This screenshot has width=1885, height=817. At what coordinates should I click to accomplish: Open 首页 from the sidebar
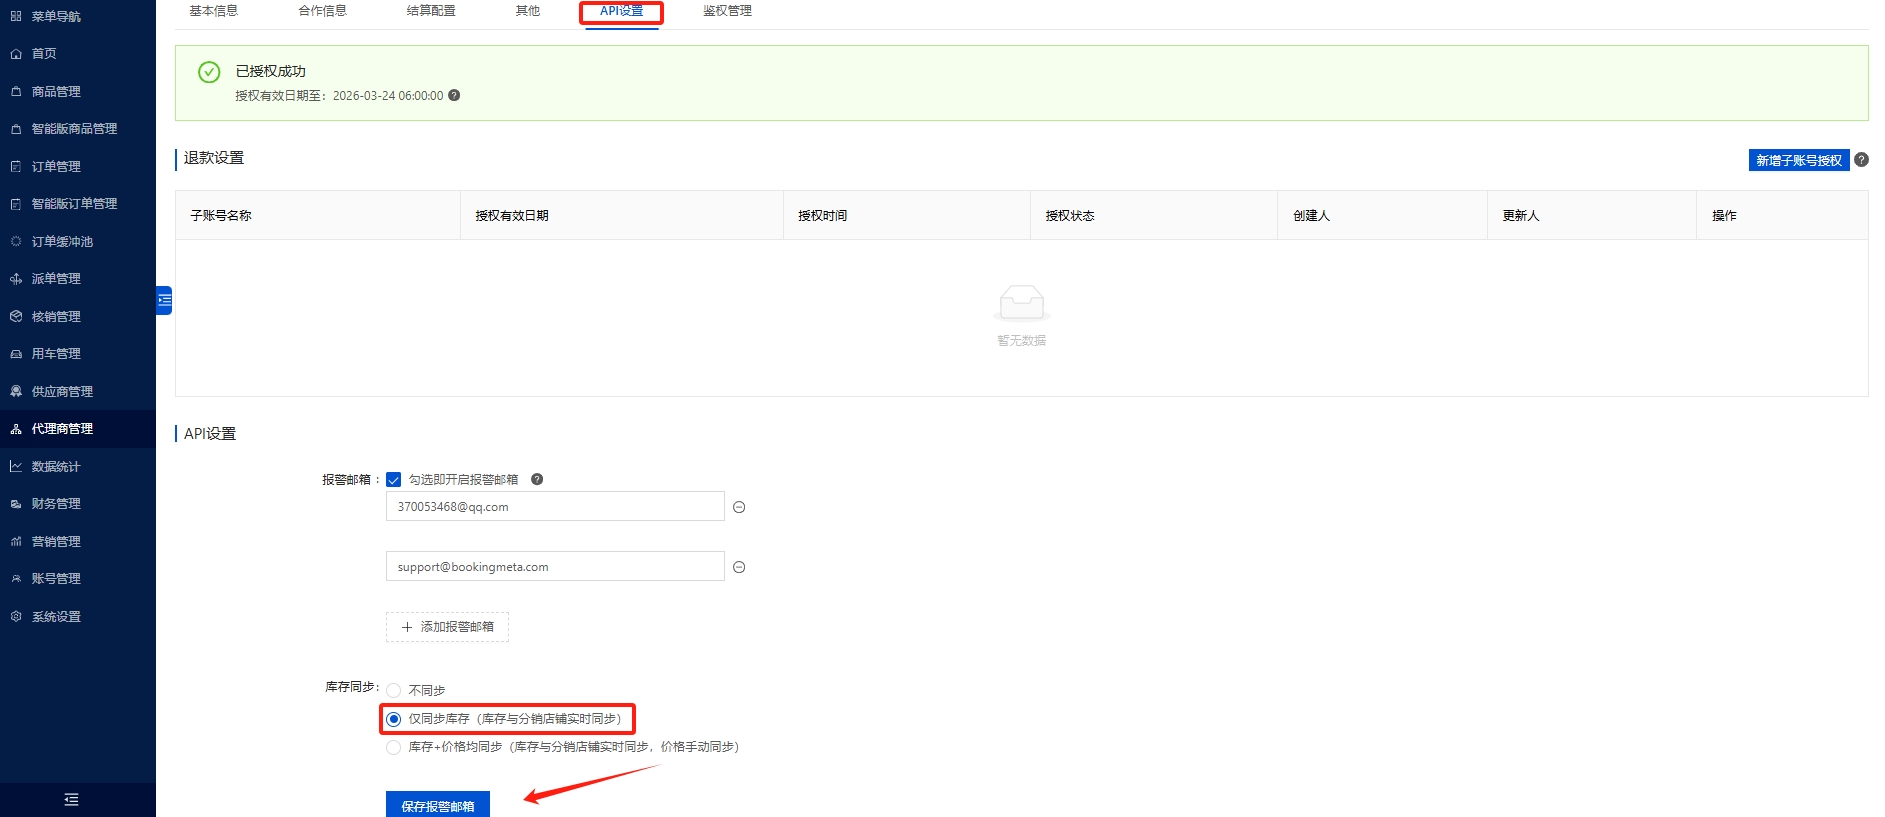point(44,54)
